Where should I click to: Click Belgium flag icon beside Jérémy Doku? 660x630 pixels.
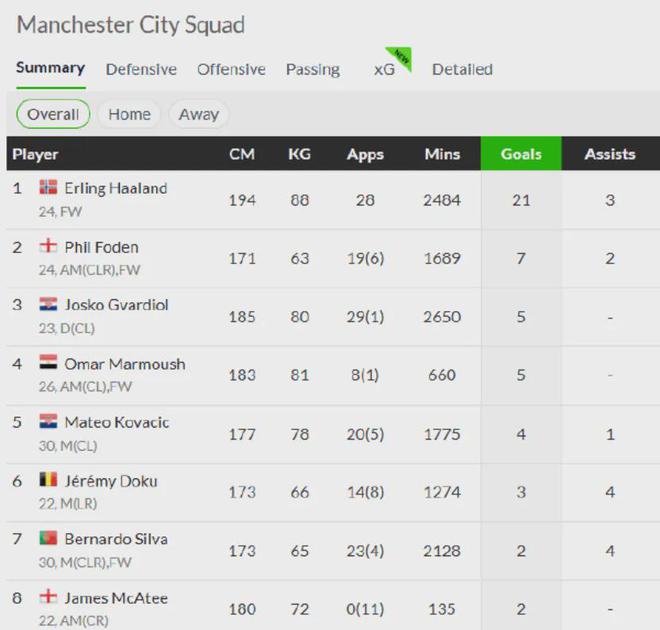pyautogui.click(x=48, y=480)
